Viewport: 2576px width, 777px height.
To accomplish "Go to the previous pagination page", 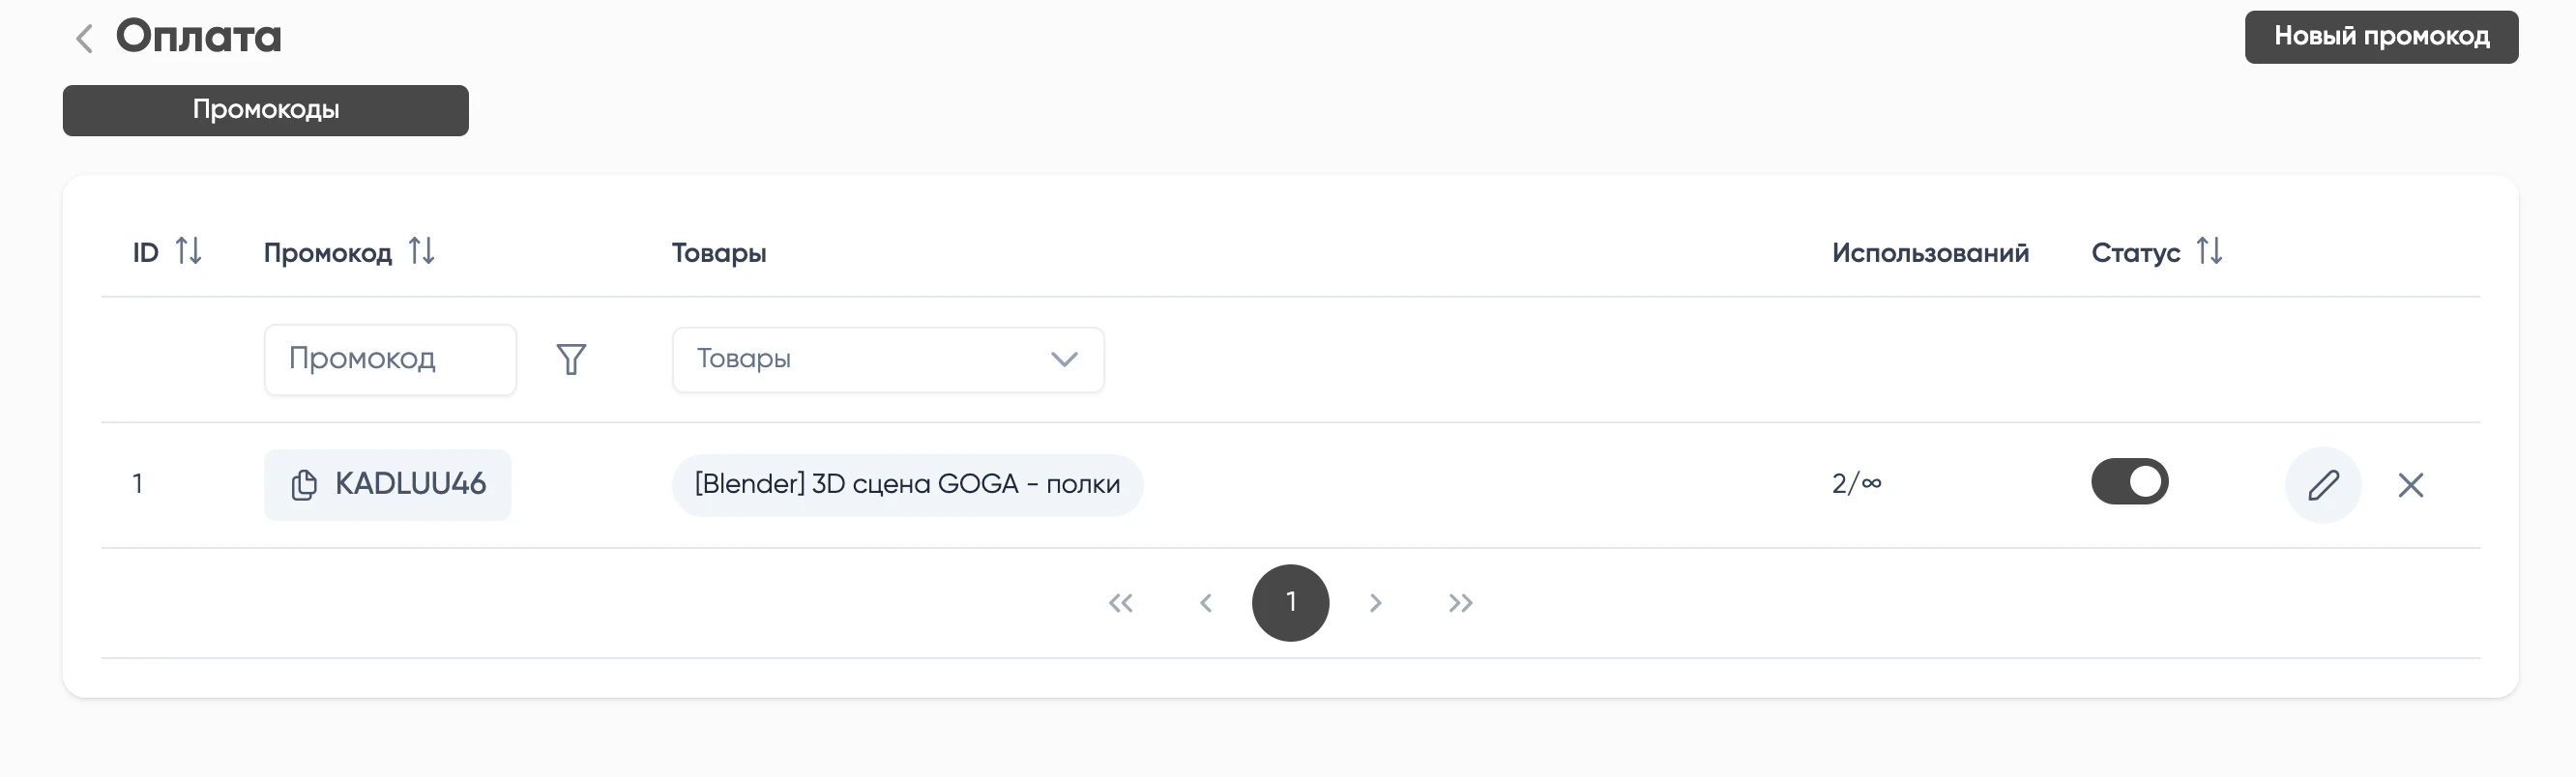I will coord(1206,603).
